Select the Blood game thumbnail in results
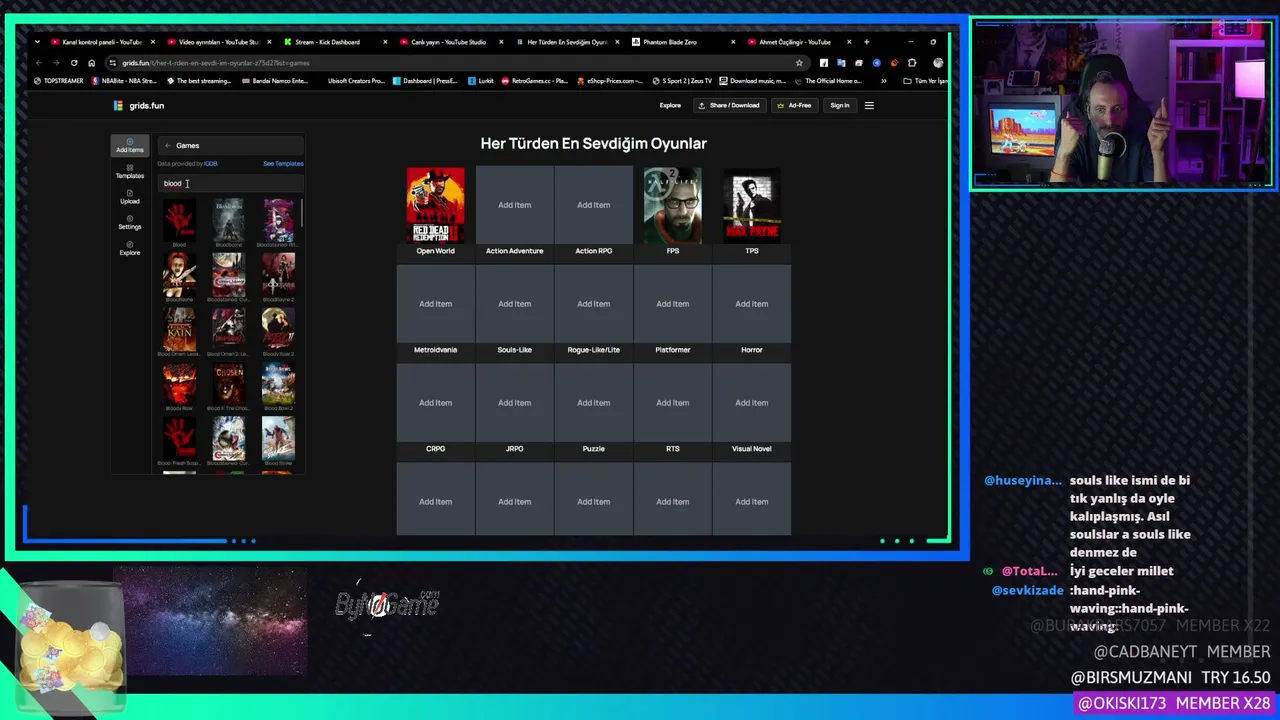1280x720 pixels. click(x=179, y=220)
